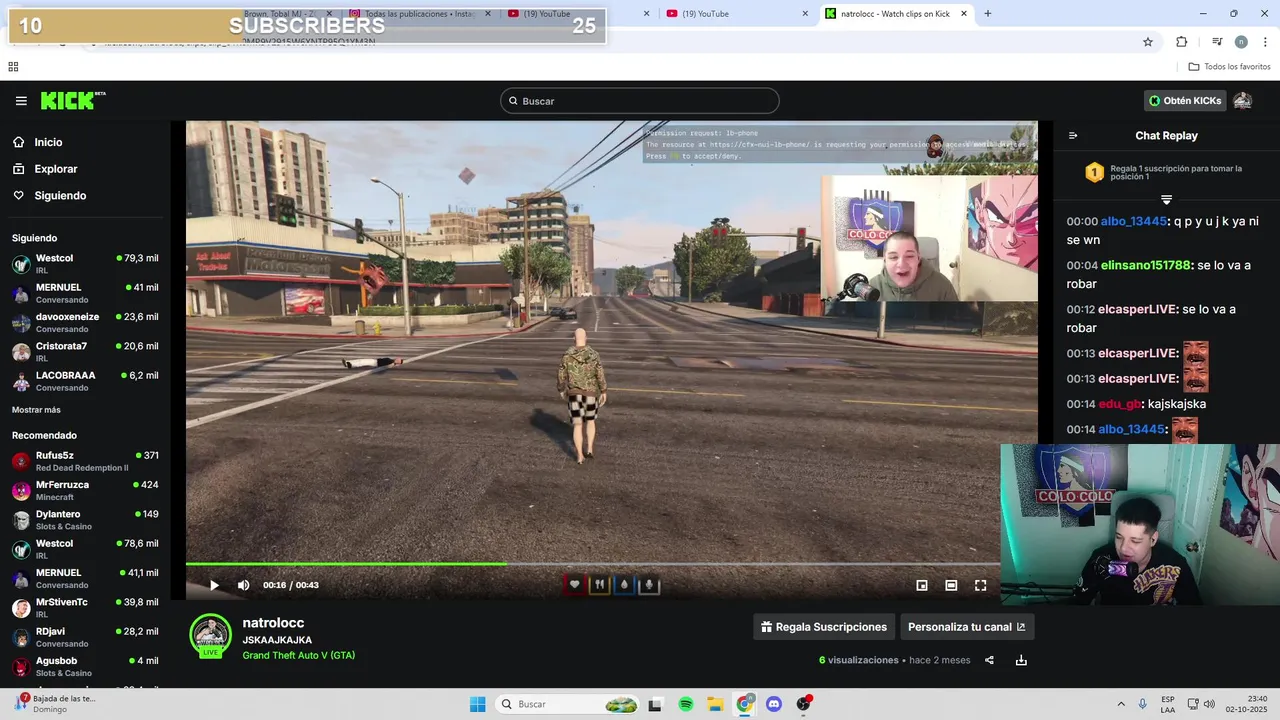
Task: Close the natrolocc Kick tab
Action: pyautogui.click(x=964, y=14)
